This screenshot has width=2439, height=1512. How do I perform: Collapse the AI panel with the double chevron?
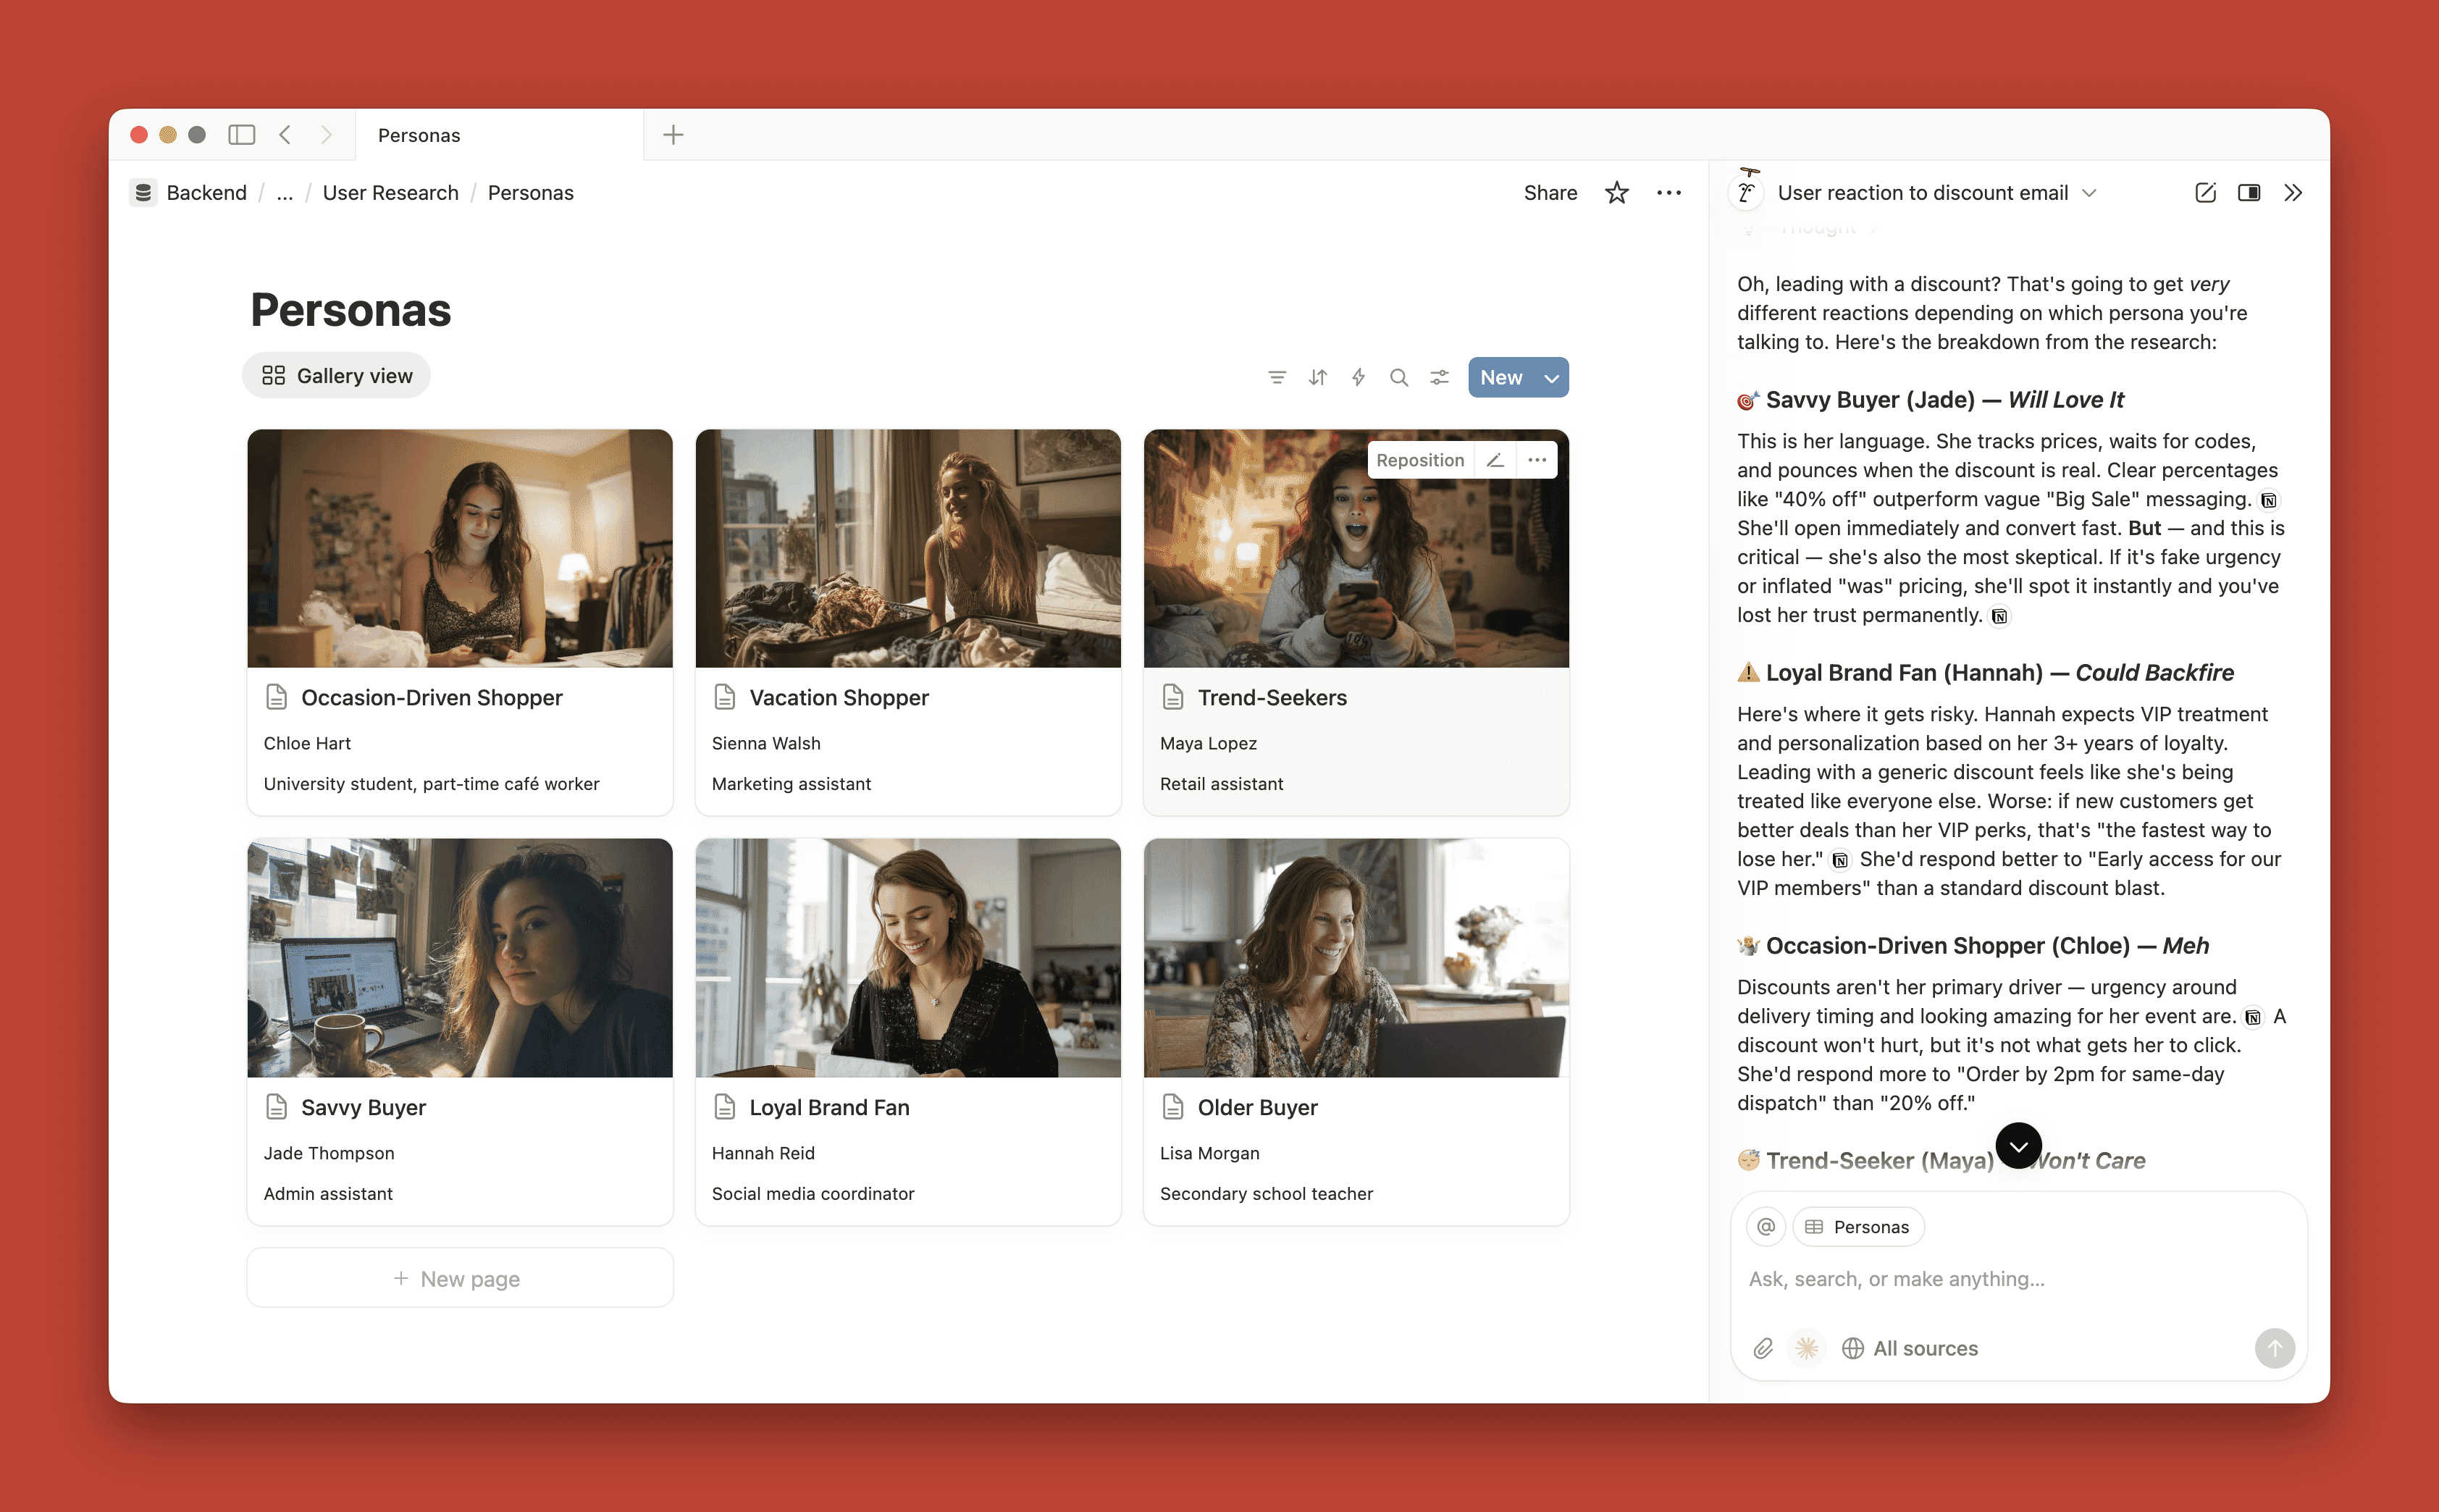coord(2293,192)
